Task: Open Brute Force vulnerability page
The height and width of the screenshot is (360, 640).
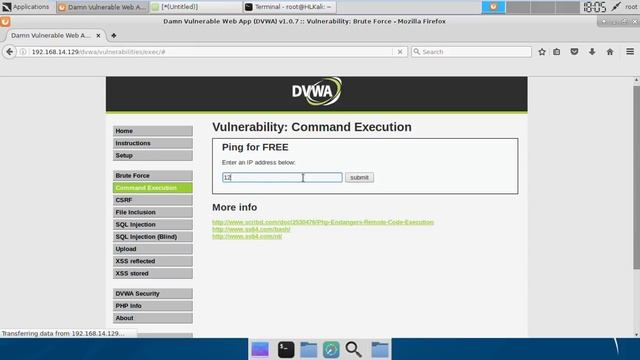Action: 153,175
